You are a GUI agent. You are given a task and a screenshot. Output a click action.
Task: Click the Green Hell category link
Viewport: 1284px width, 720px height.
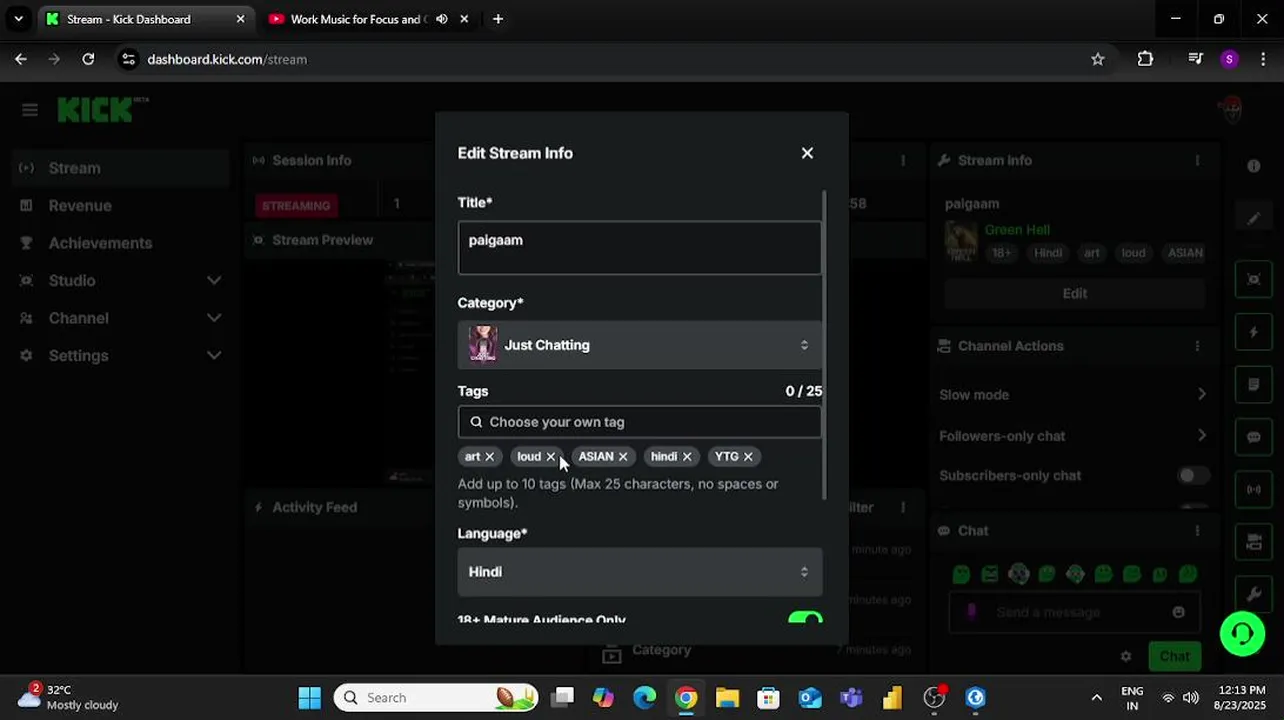point(1017,230)
